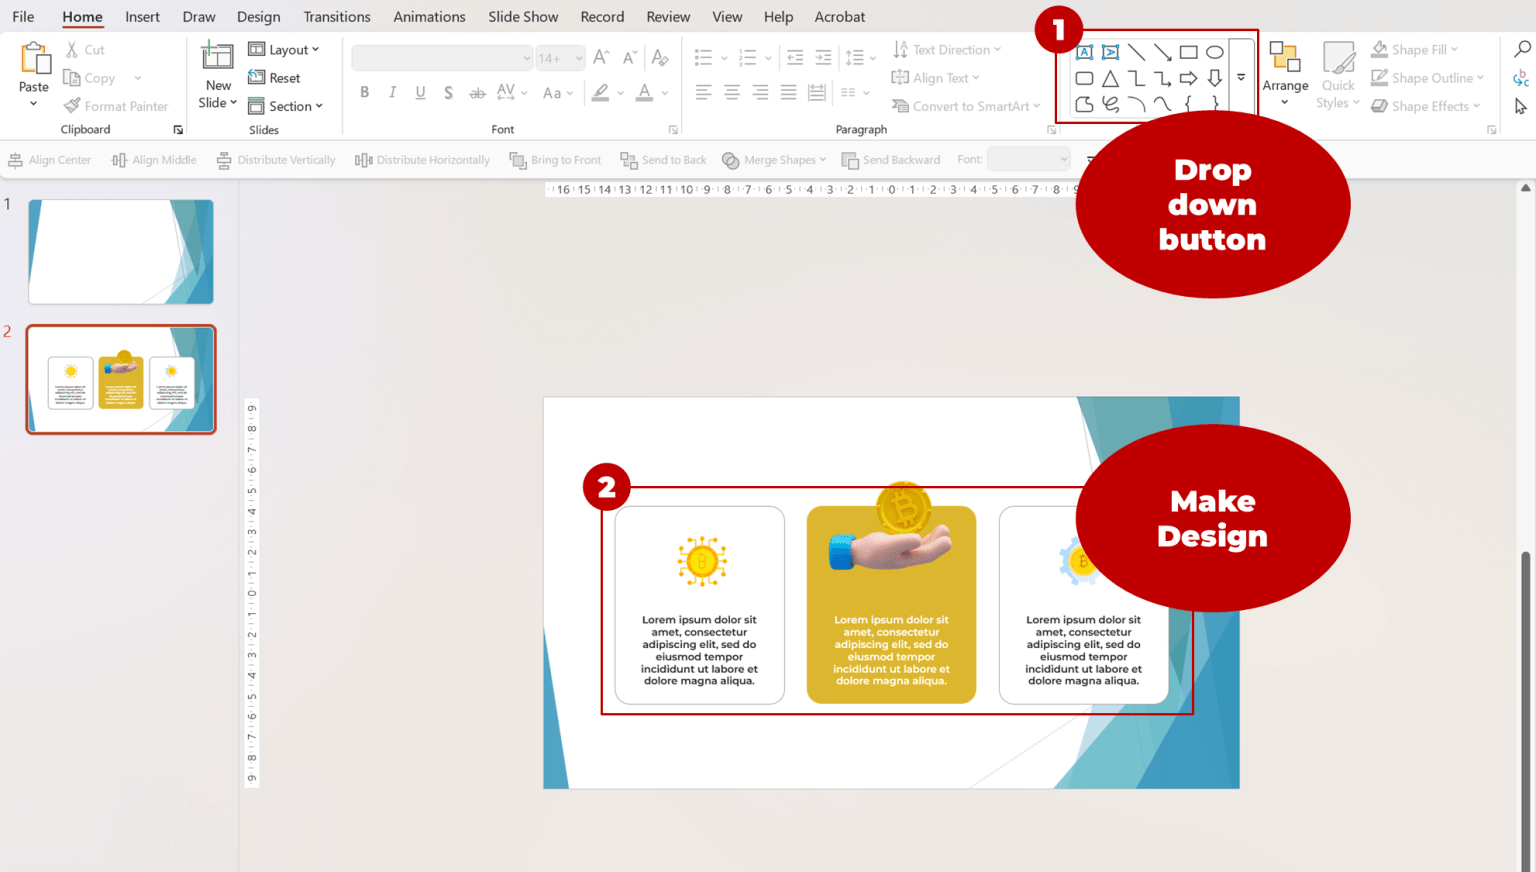Toggle bold formatting on selected text
The height and width of the screenshot is (872, 1536).
coord(364,92)
